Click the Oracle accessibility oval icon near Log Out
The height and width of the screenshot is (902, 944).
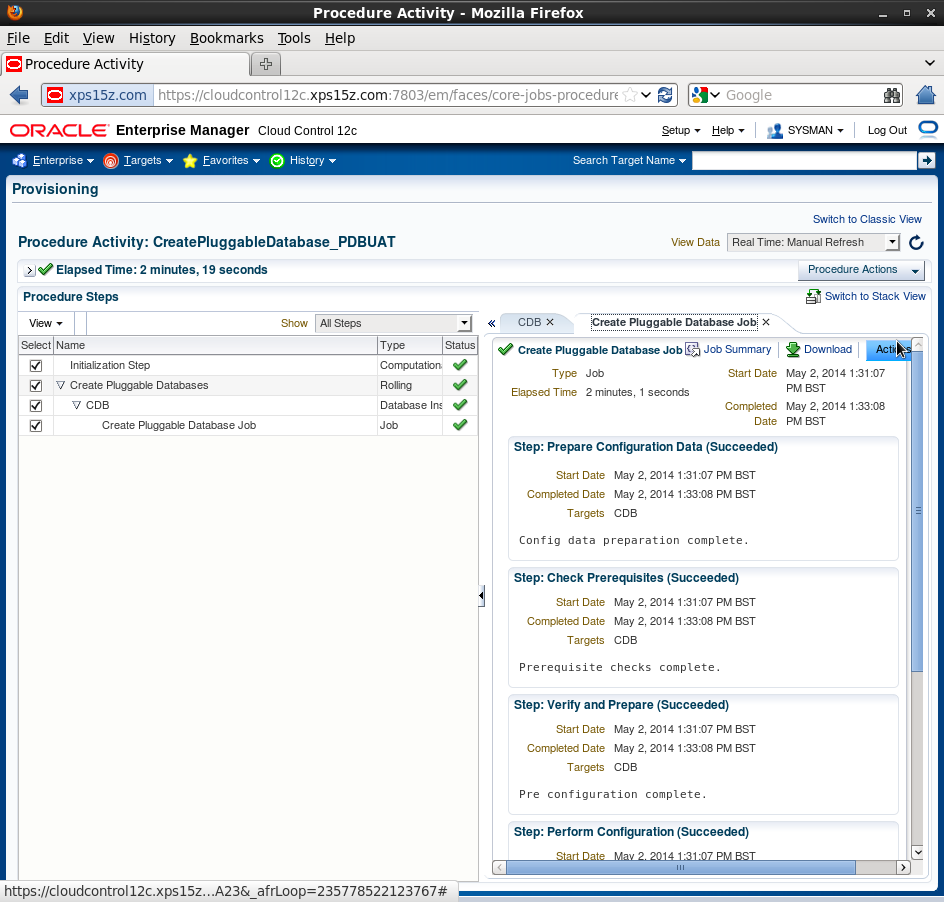pos(928,129)
